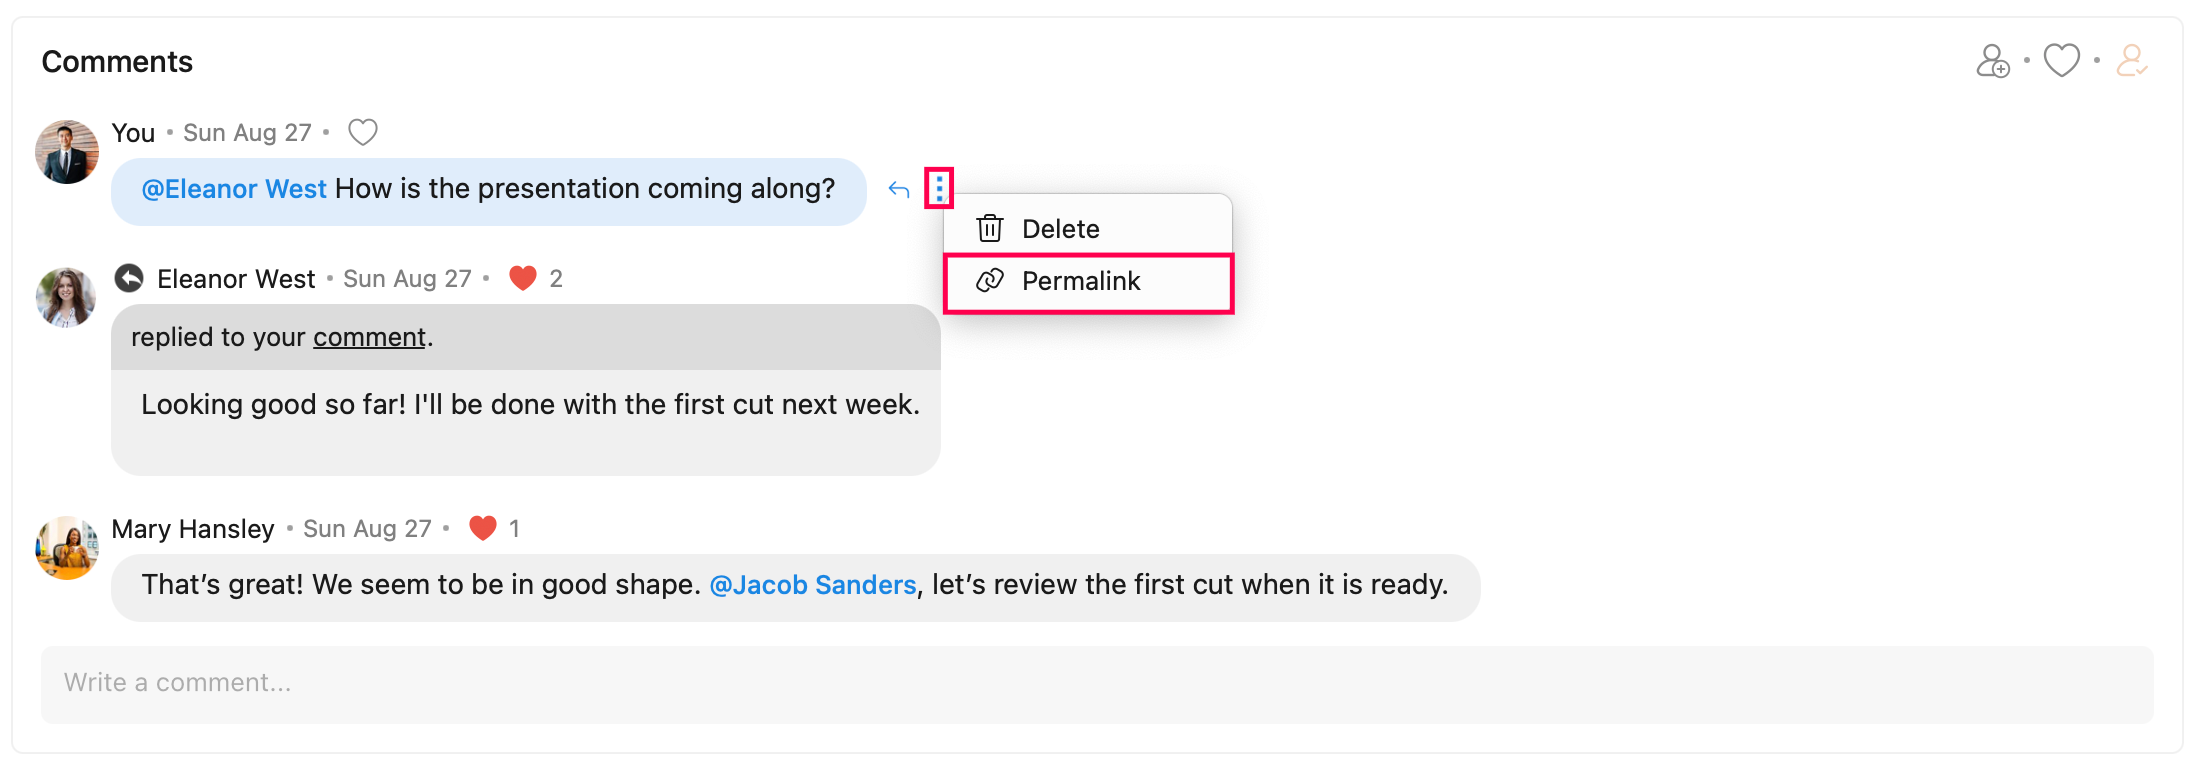Click Eleanor West's avatar photo
Image resolution: width=2200 pixels, height=766 pixels.
click(66, 297)
